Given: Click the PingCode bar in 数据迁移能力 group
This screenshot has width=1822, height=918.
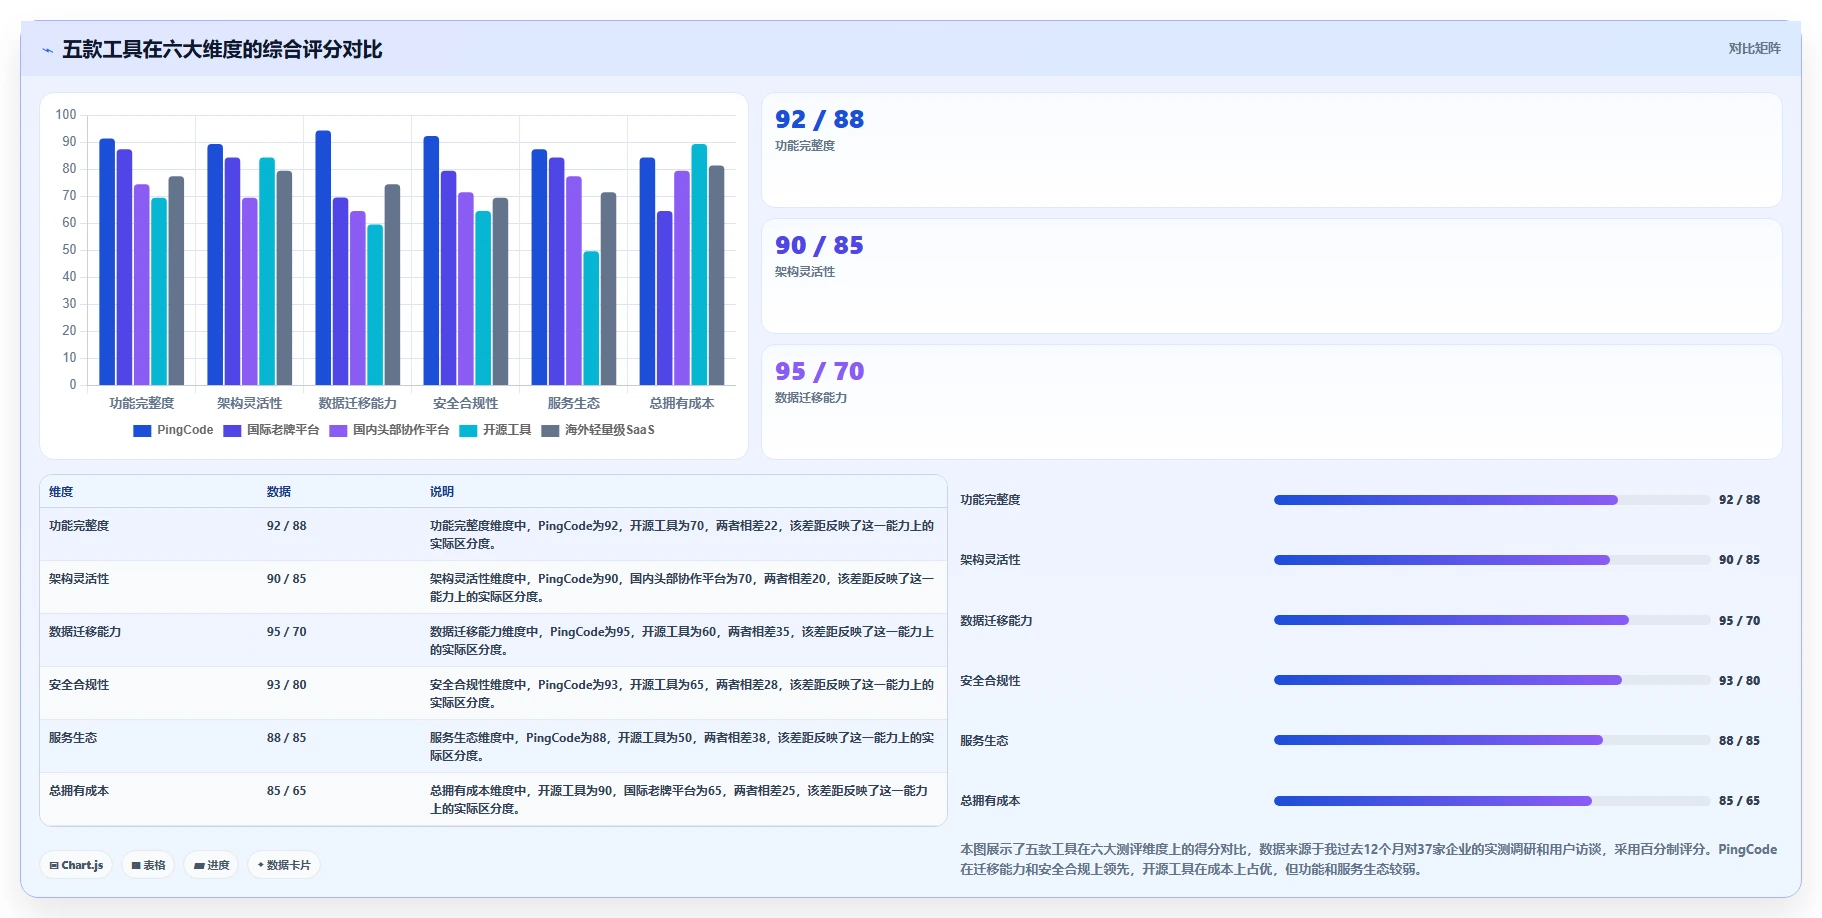Looking at the screenshot, I should pos(323,258).
